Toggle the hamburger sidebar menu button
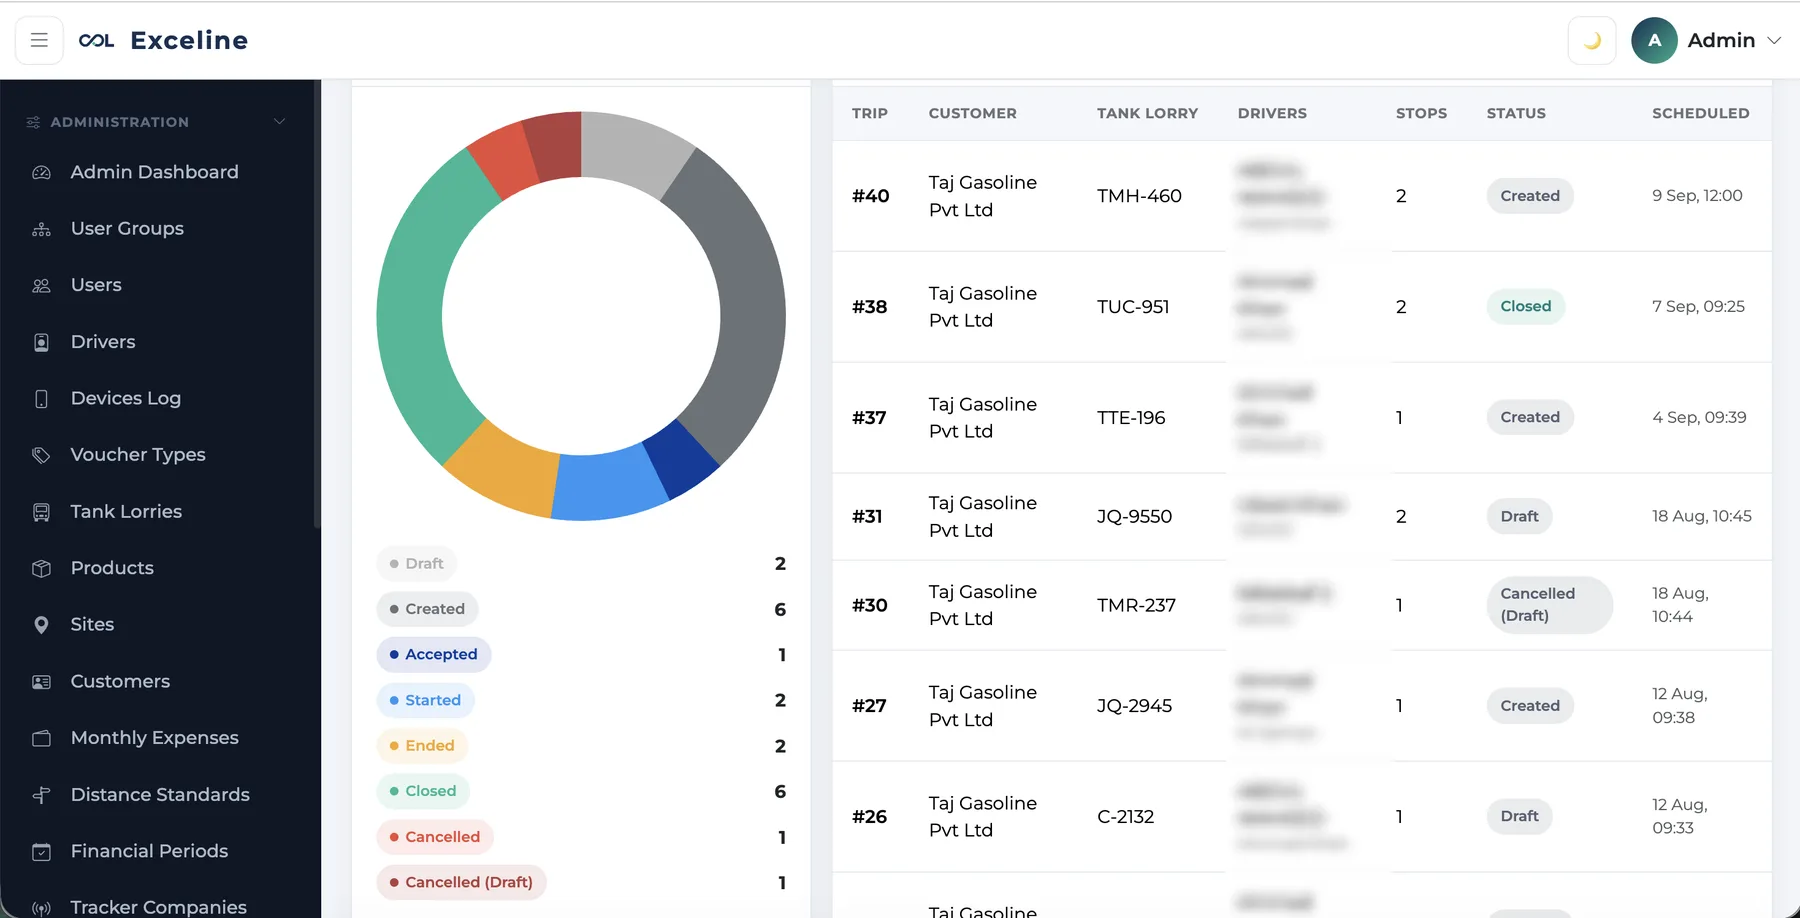The image size is (1800, 918). click(39, 40)
